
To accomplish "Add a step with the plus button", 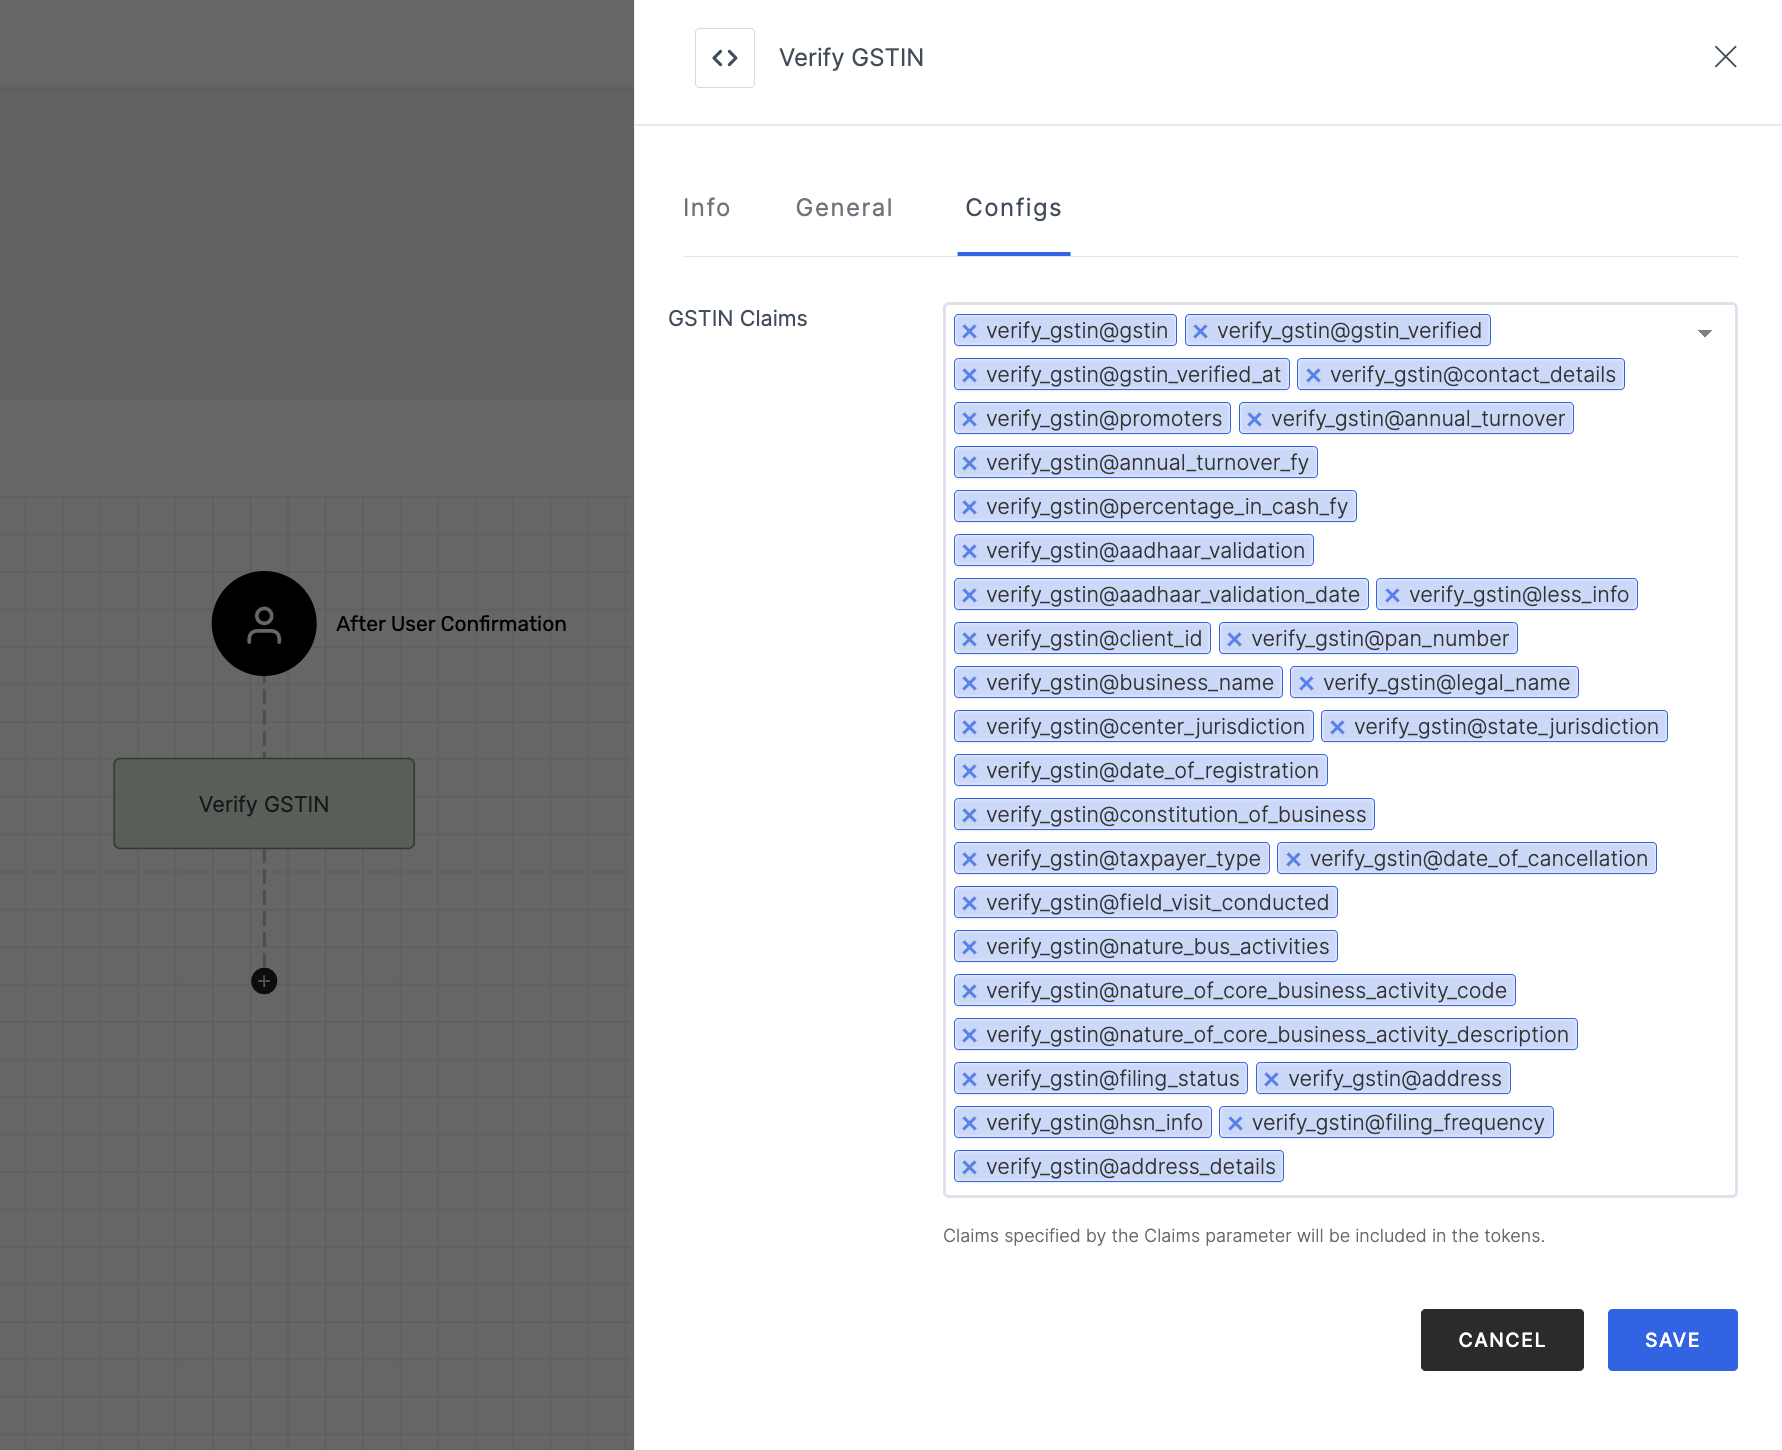I will tap(264, 981).
